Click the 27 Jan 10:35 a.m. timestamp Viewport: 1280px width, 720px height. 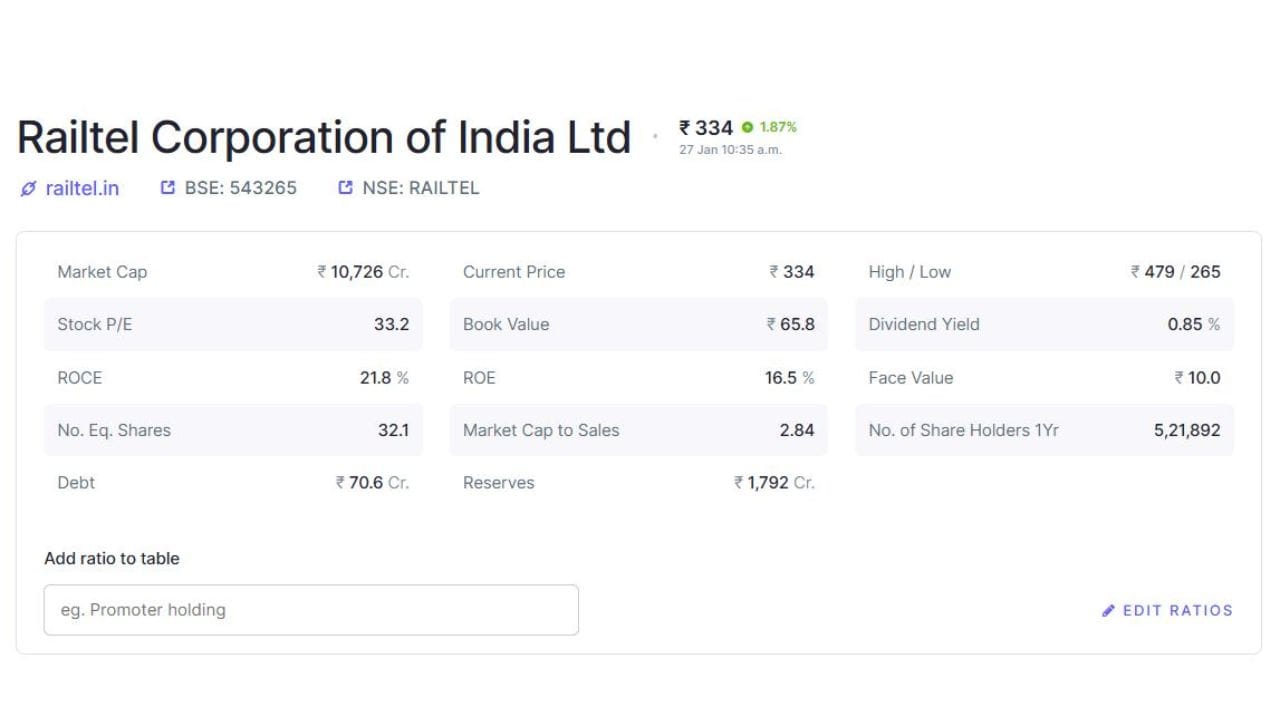tap(730, 150)
